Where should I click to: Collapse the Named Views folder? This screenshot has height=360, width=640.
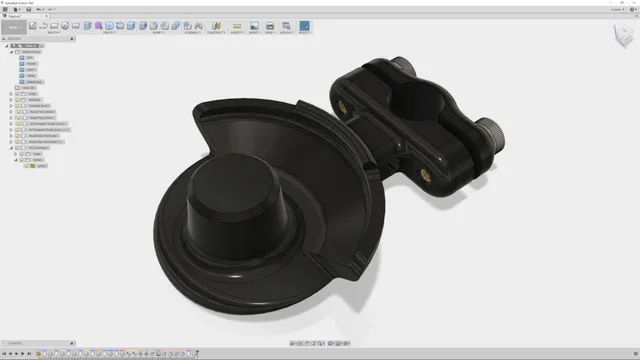point(11,52)
